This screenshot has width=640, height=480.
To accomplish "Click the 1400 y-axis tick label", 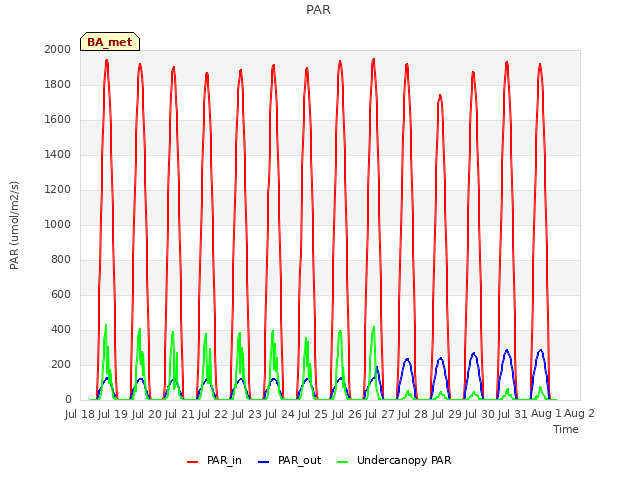I will tap(57, 154).
